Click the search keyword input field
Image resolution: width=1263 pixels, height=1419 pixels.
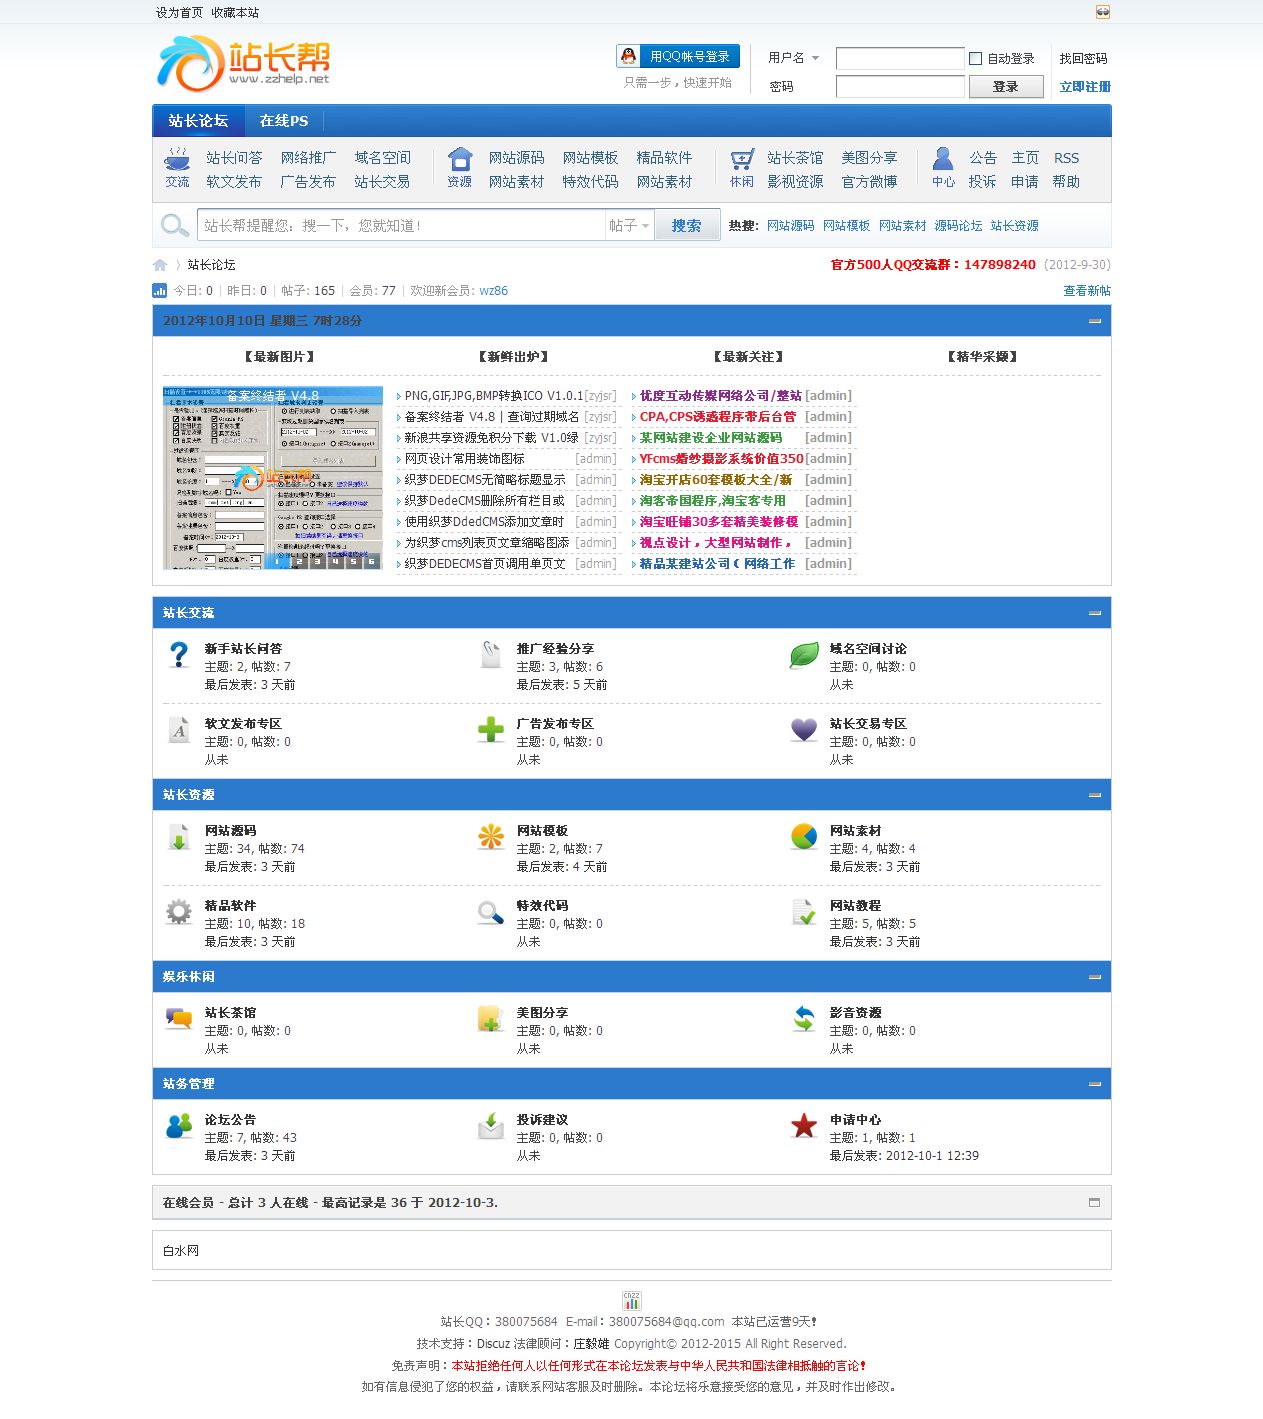[400, 226]
